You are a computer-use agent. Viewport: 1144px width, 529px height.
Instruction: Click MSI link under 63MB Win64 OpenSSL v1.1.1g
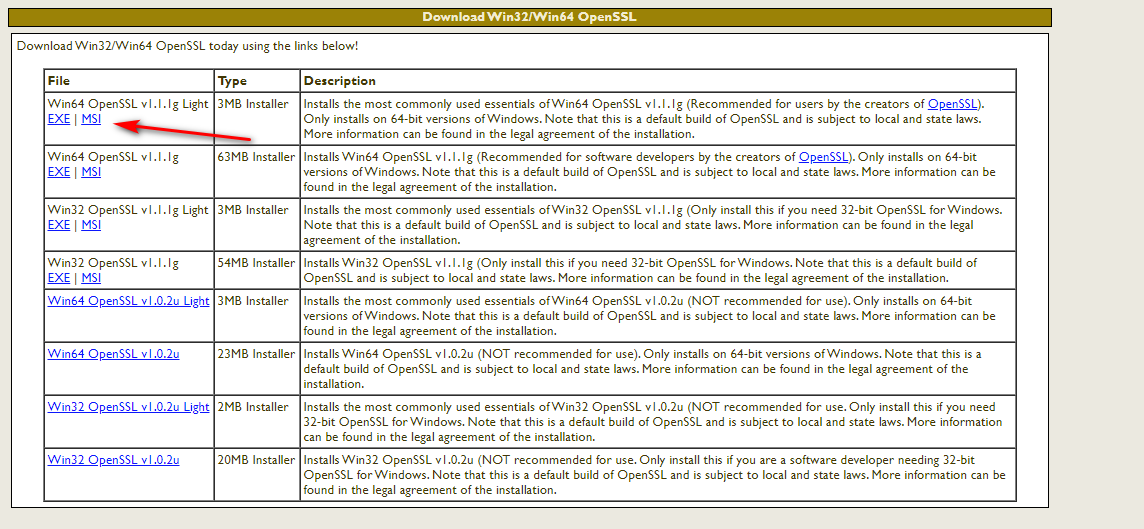(x=91, y=172)
